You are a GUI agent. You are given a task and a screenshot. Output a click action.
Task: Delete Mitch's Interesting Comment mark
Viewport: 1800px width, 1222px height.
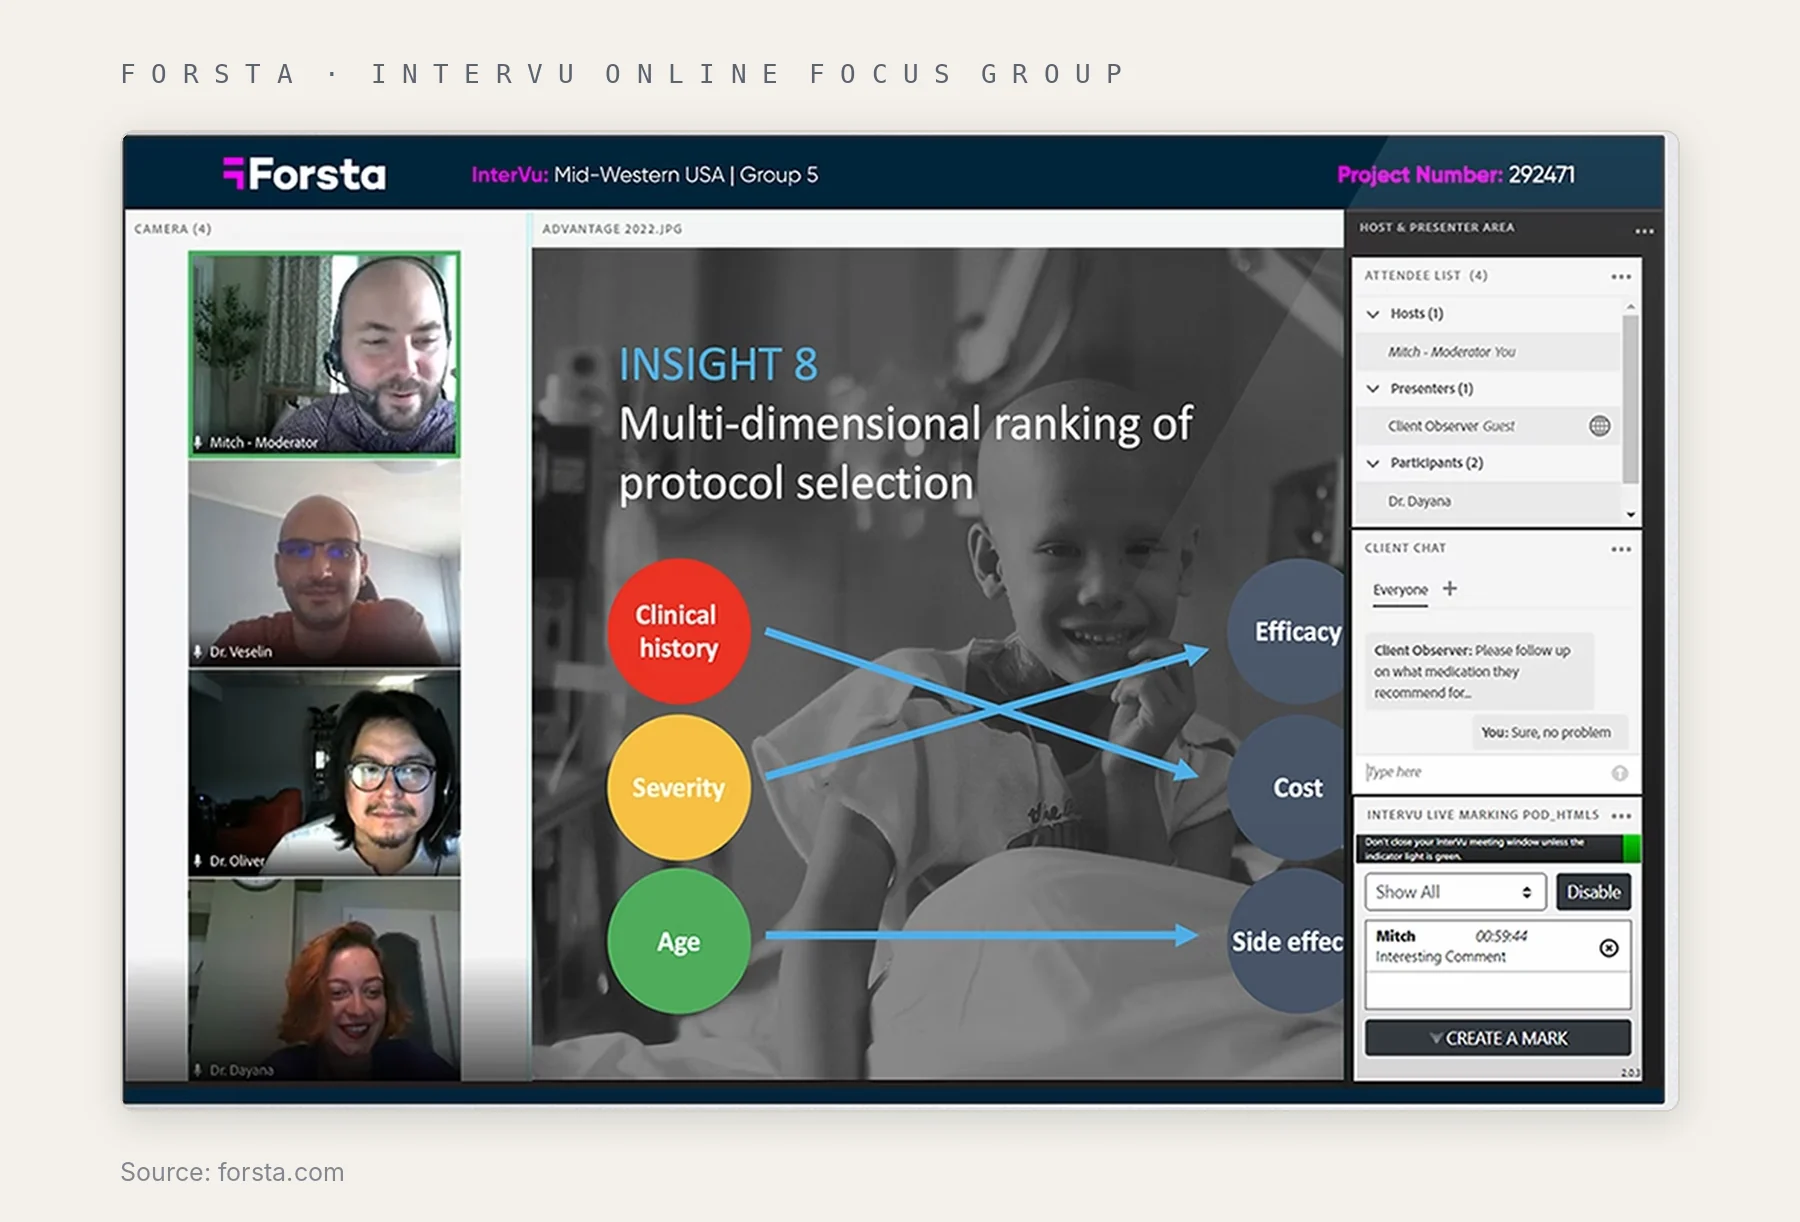[1609, 948]
